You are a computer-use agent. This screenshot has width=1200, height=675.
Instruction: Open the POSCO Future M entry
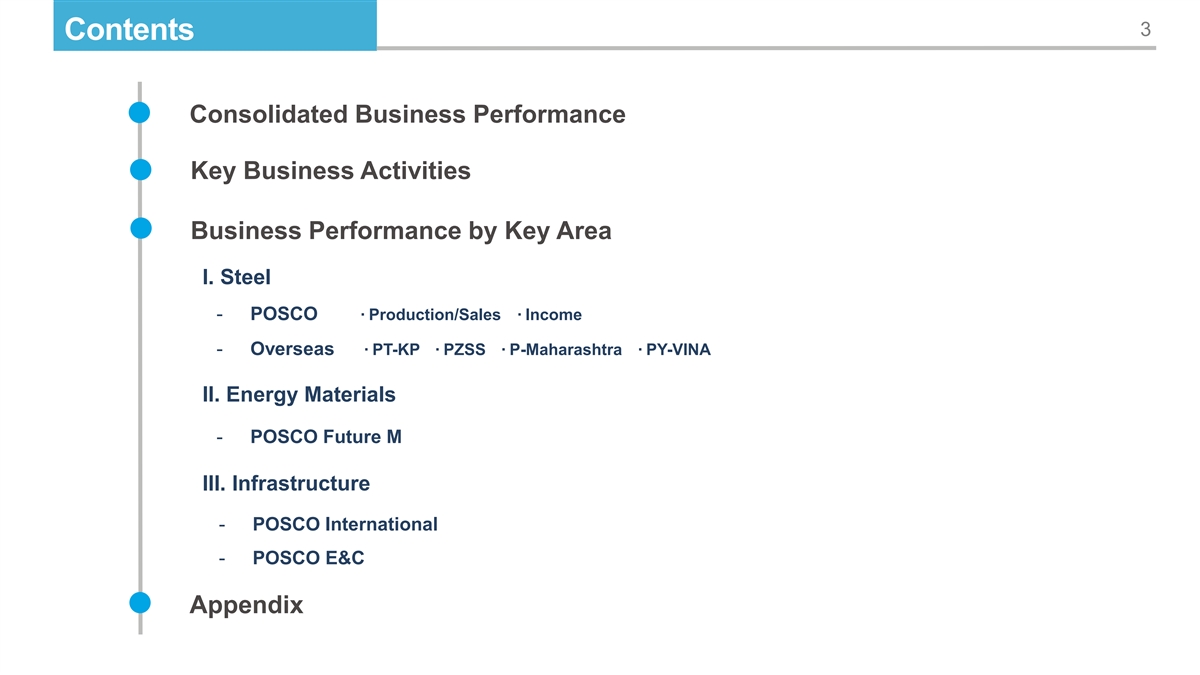pos(326,437)
